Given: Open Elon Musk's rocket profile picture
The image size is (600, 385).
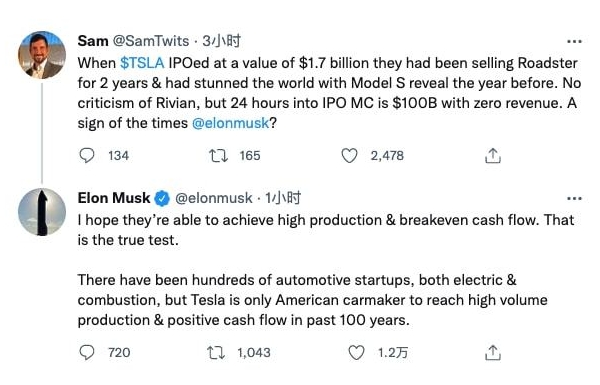Looking at the screenshot, I should pos(42,212).
